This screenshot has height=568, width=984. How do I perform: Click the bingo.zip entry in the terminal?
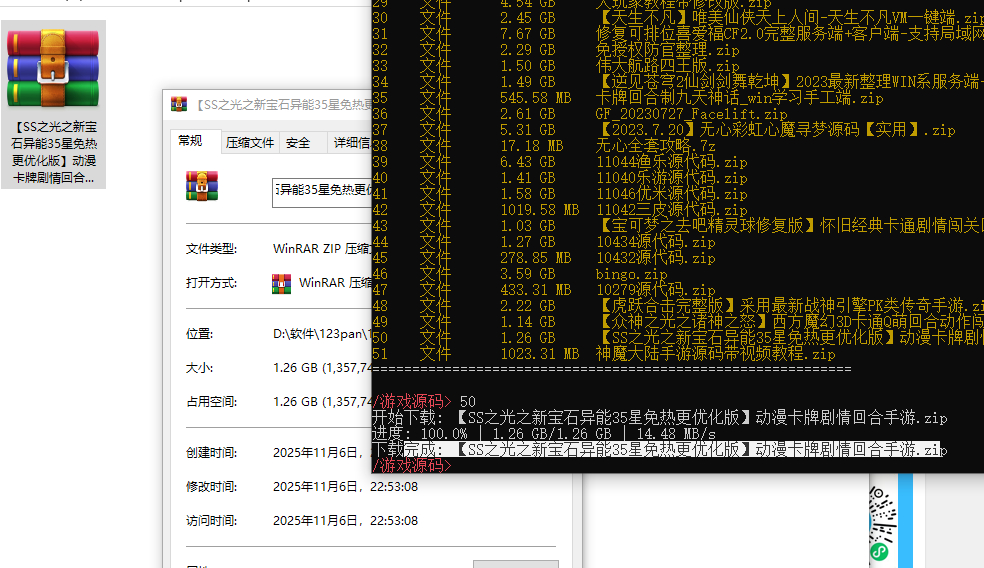630,273
